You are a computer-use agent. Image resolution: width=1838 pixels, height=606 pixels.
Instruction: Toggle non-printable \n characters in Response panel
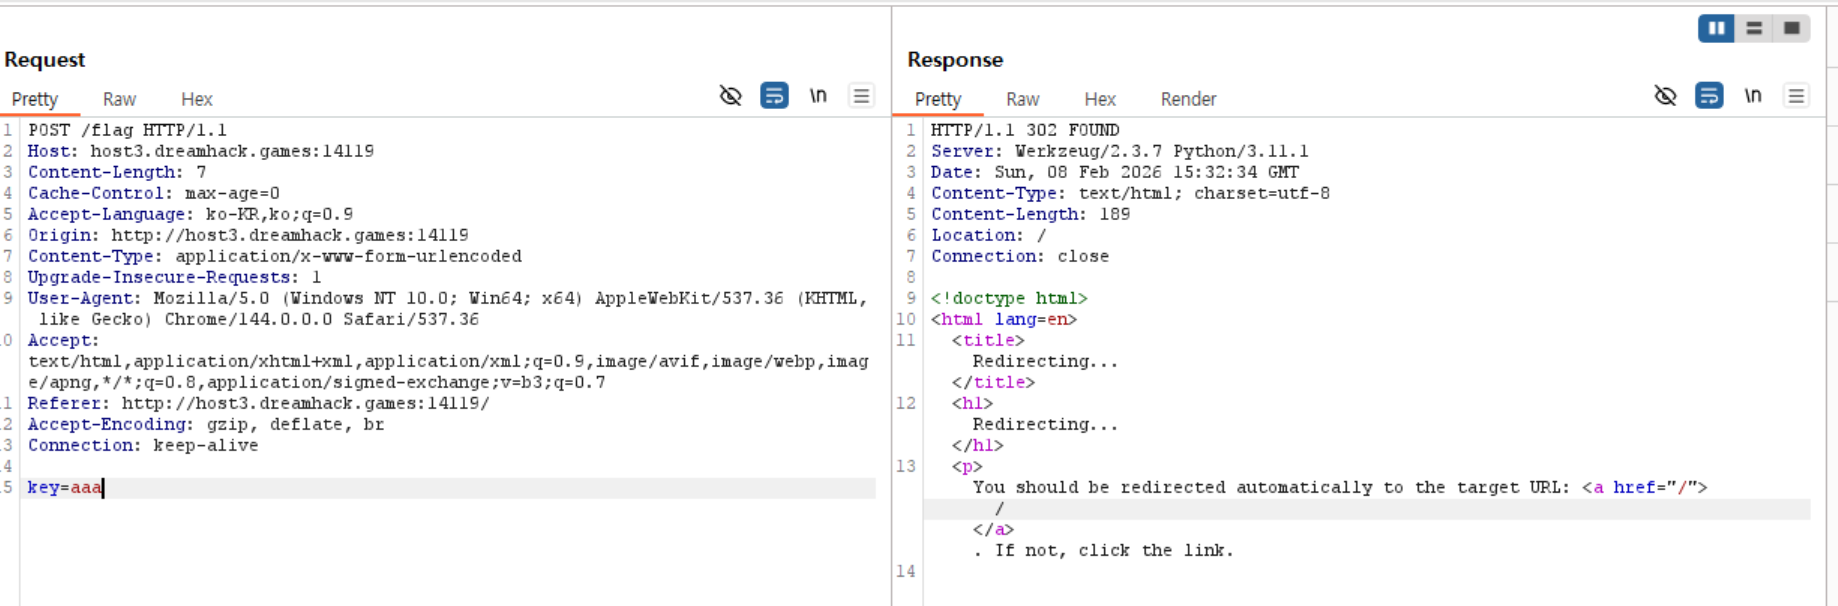[x=1753, y=96]
